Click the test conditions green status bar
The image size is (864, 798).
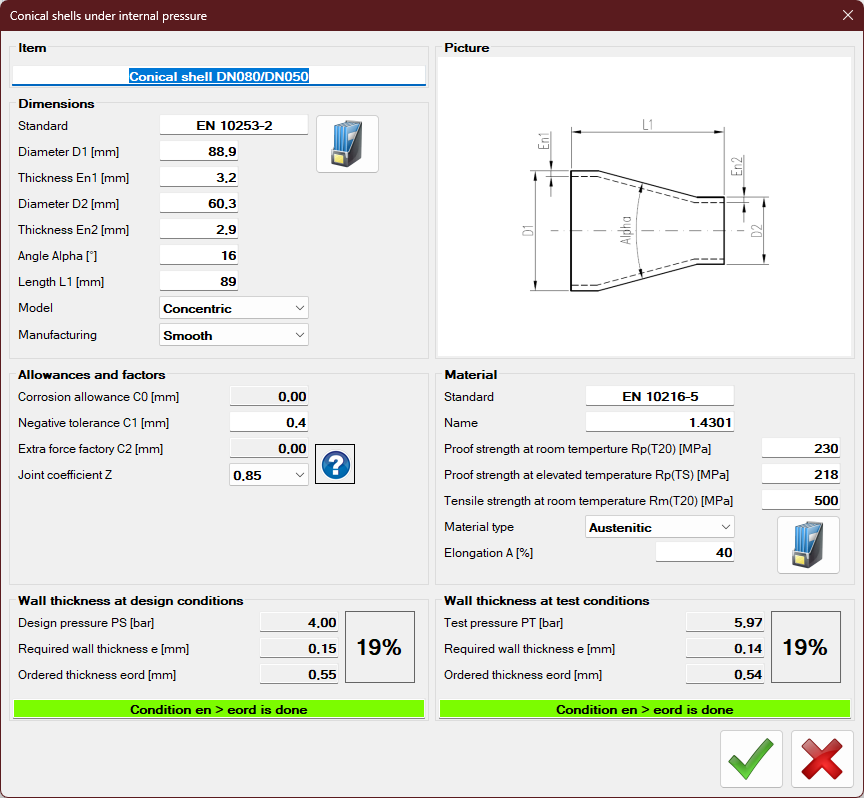click(x=644, y=709)
